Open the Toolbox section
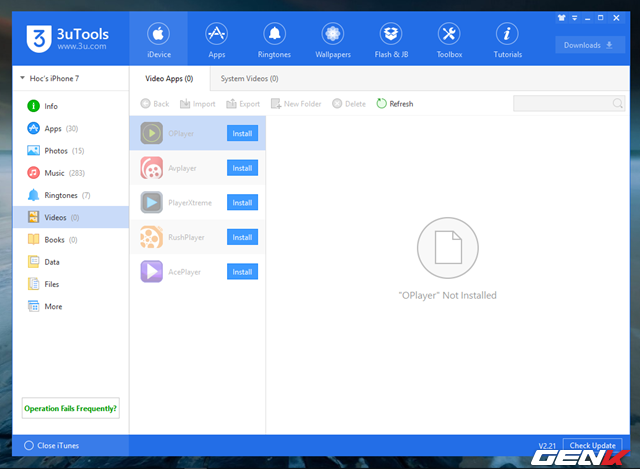640x469 pixels. click(449, 39)
